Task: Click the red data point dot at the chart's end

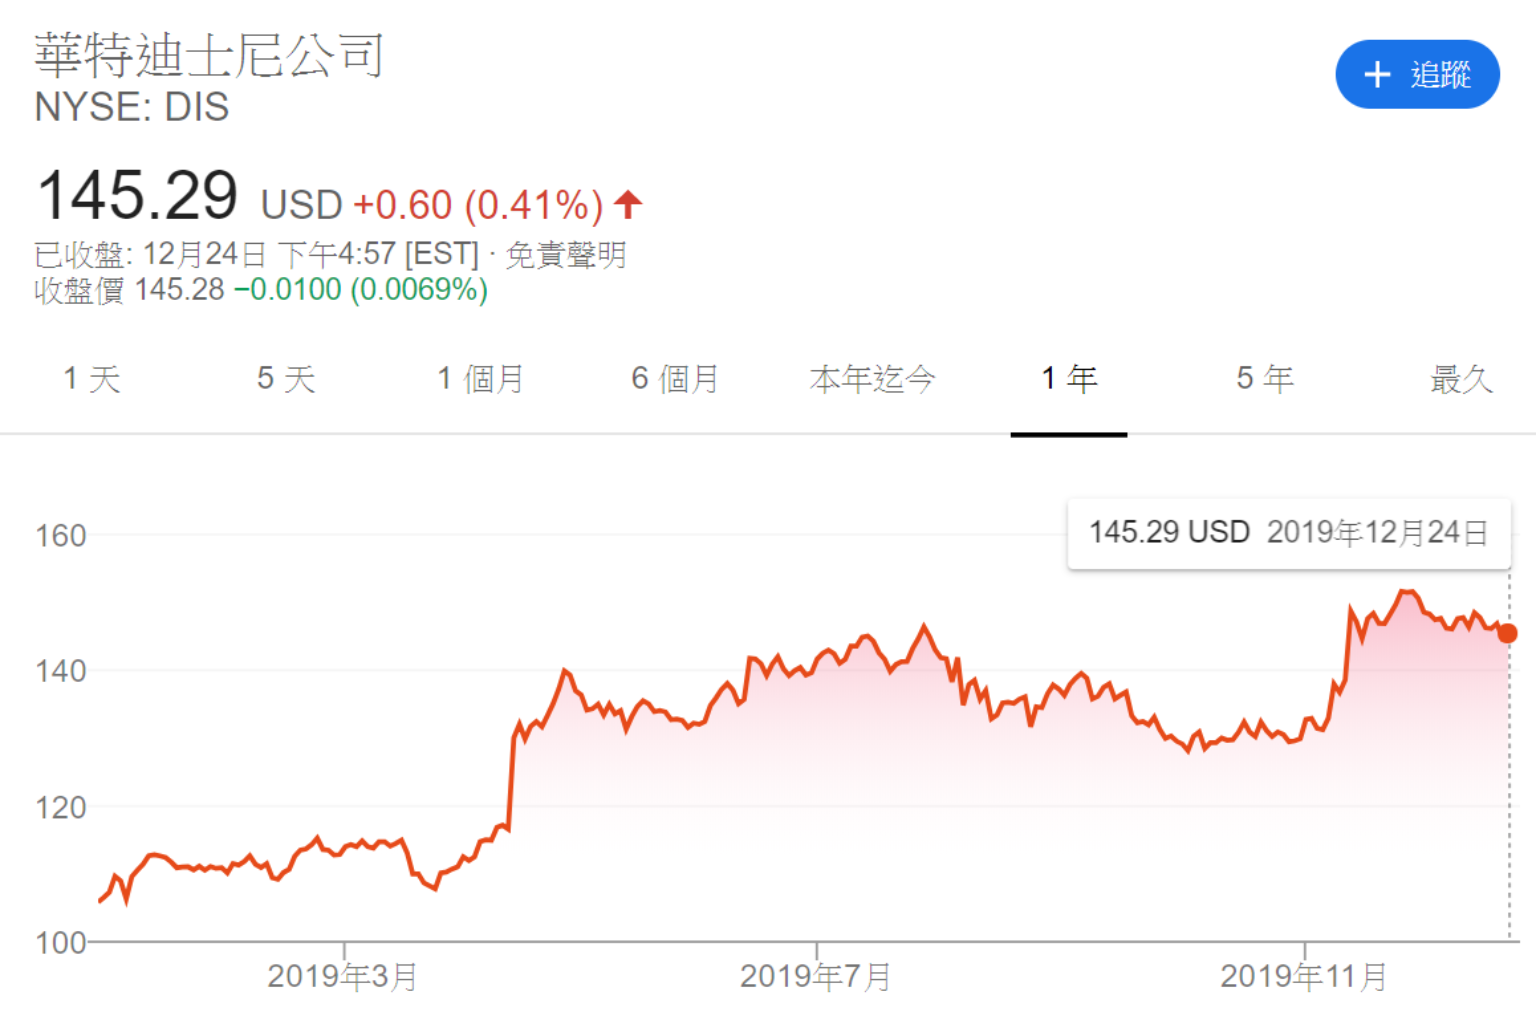Action: (x=1507, y=633)
